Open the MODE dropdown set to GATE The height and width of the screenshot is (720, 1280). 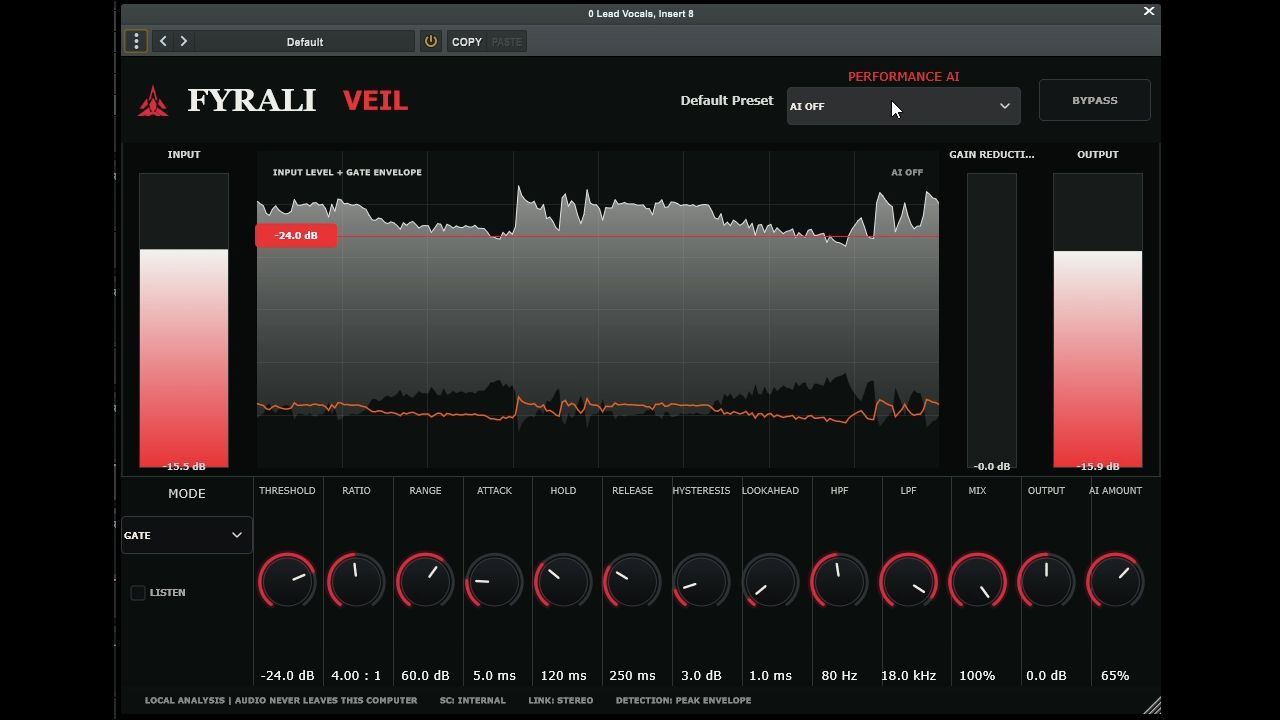186,535
